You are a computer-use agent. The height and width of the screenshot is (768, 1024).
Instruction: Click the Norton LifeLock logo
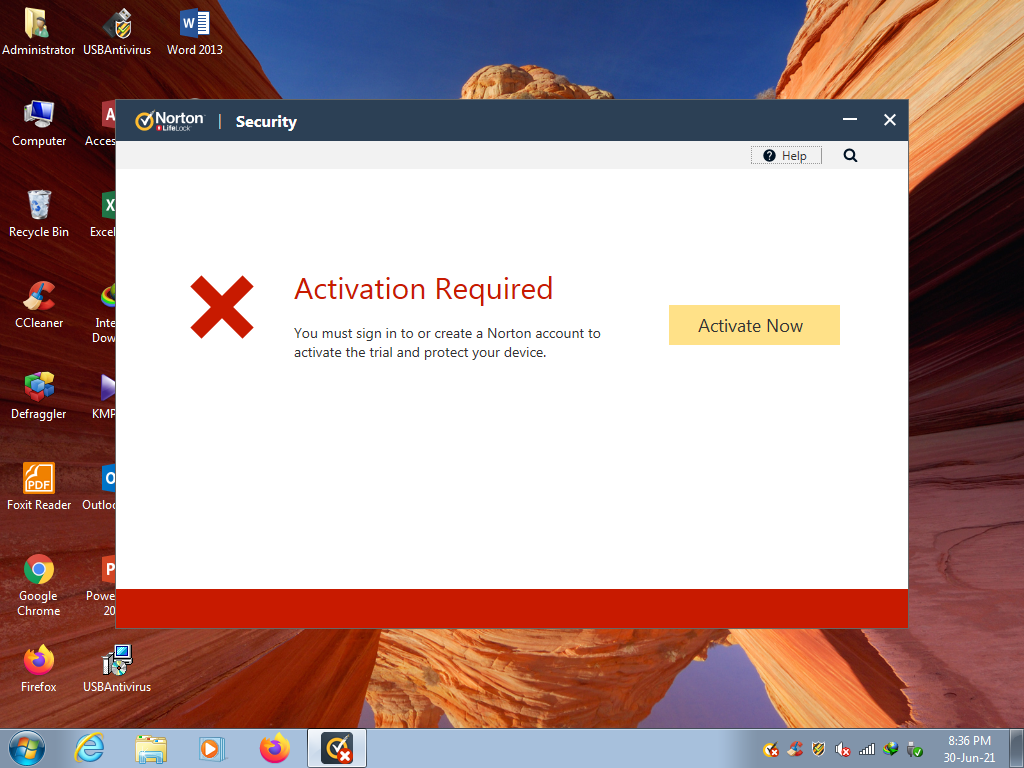[170, 121]
